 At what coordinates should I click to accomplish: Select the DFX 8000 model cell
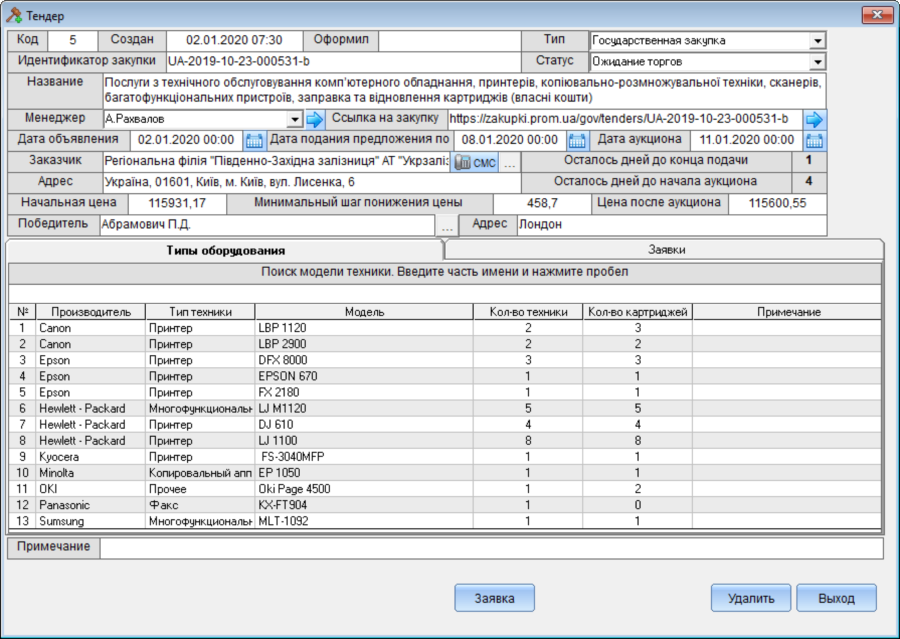coord(364,361)
